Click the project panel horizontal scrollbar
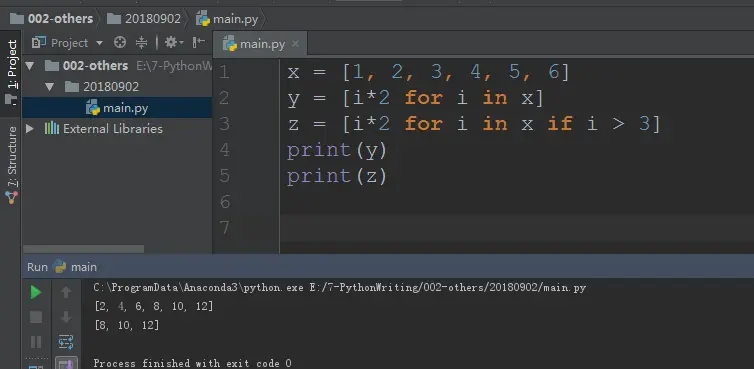Viewport: 754px width, 369px height. pyautogui.click(x=84, y=249)
